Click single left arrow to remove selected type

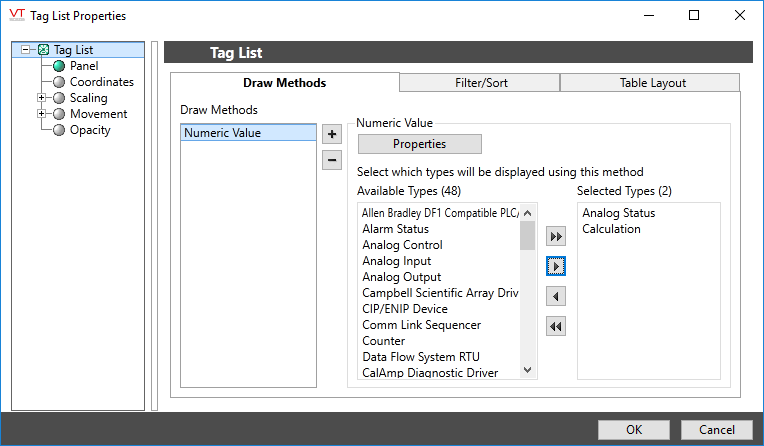(x=557, y=296)
